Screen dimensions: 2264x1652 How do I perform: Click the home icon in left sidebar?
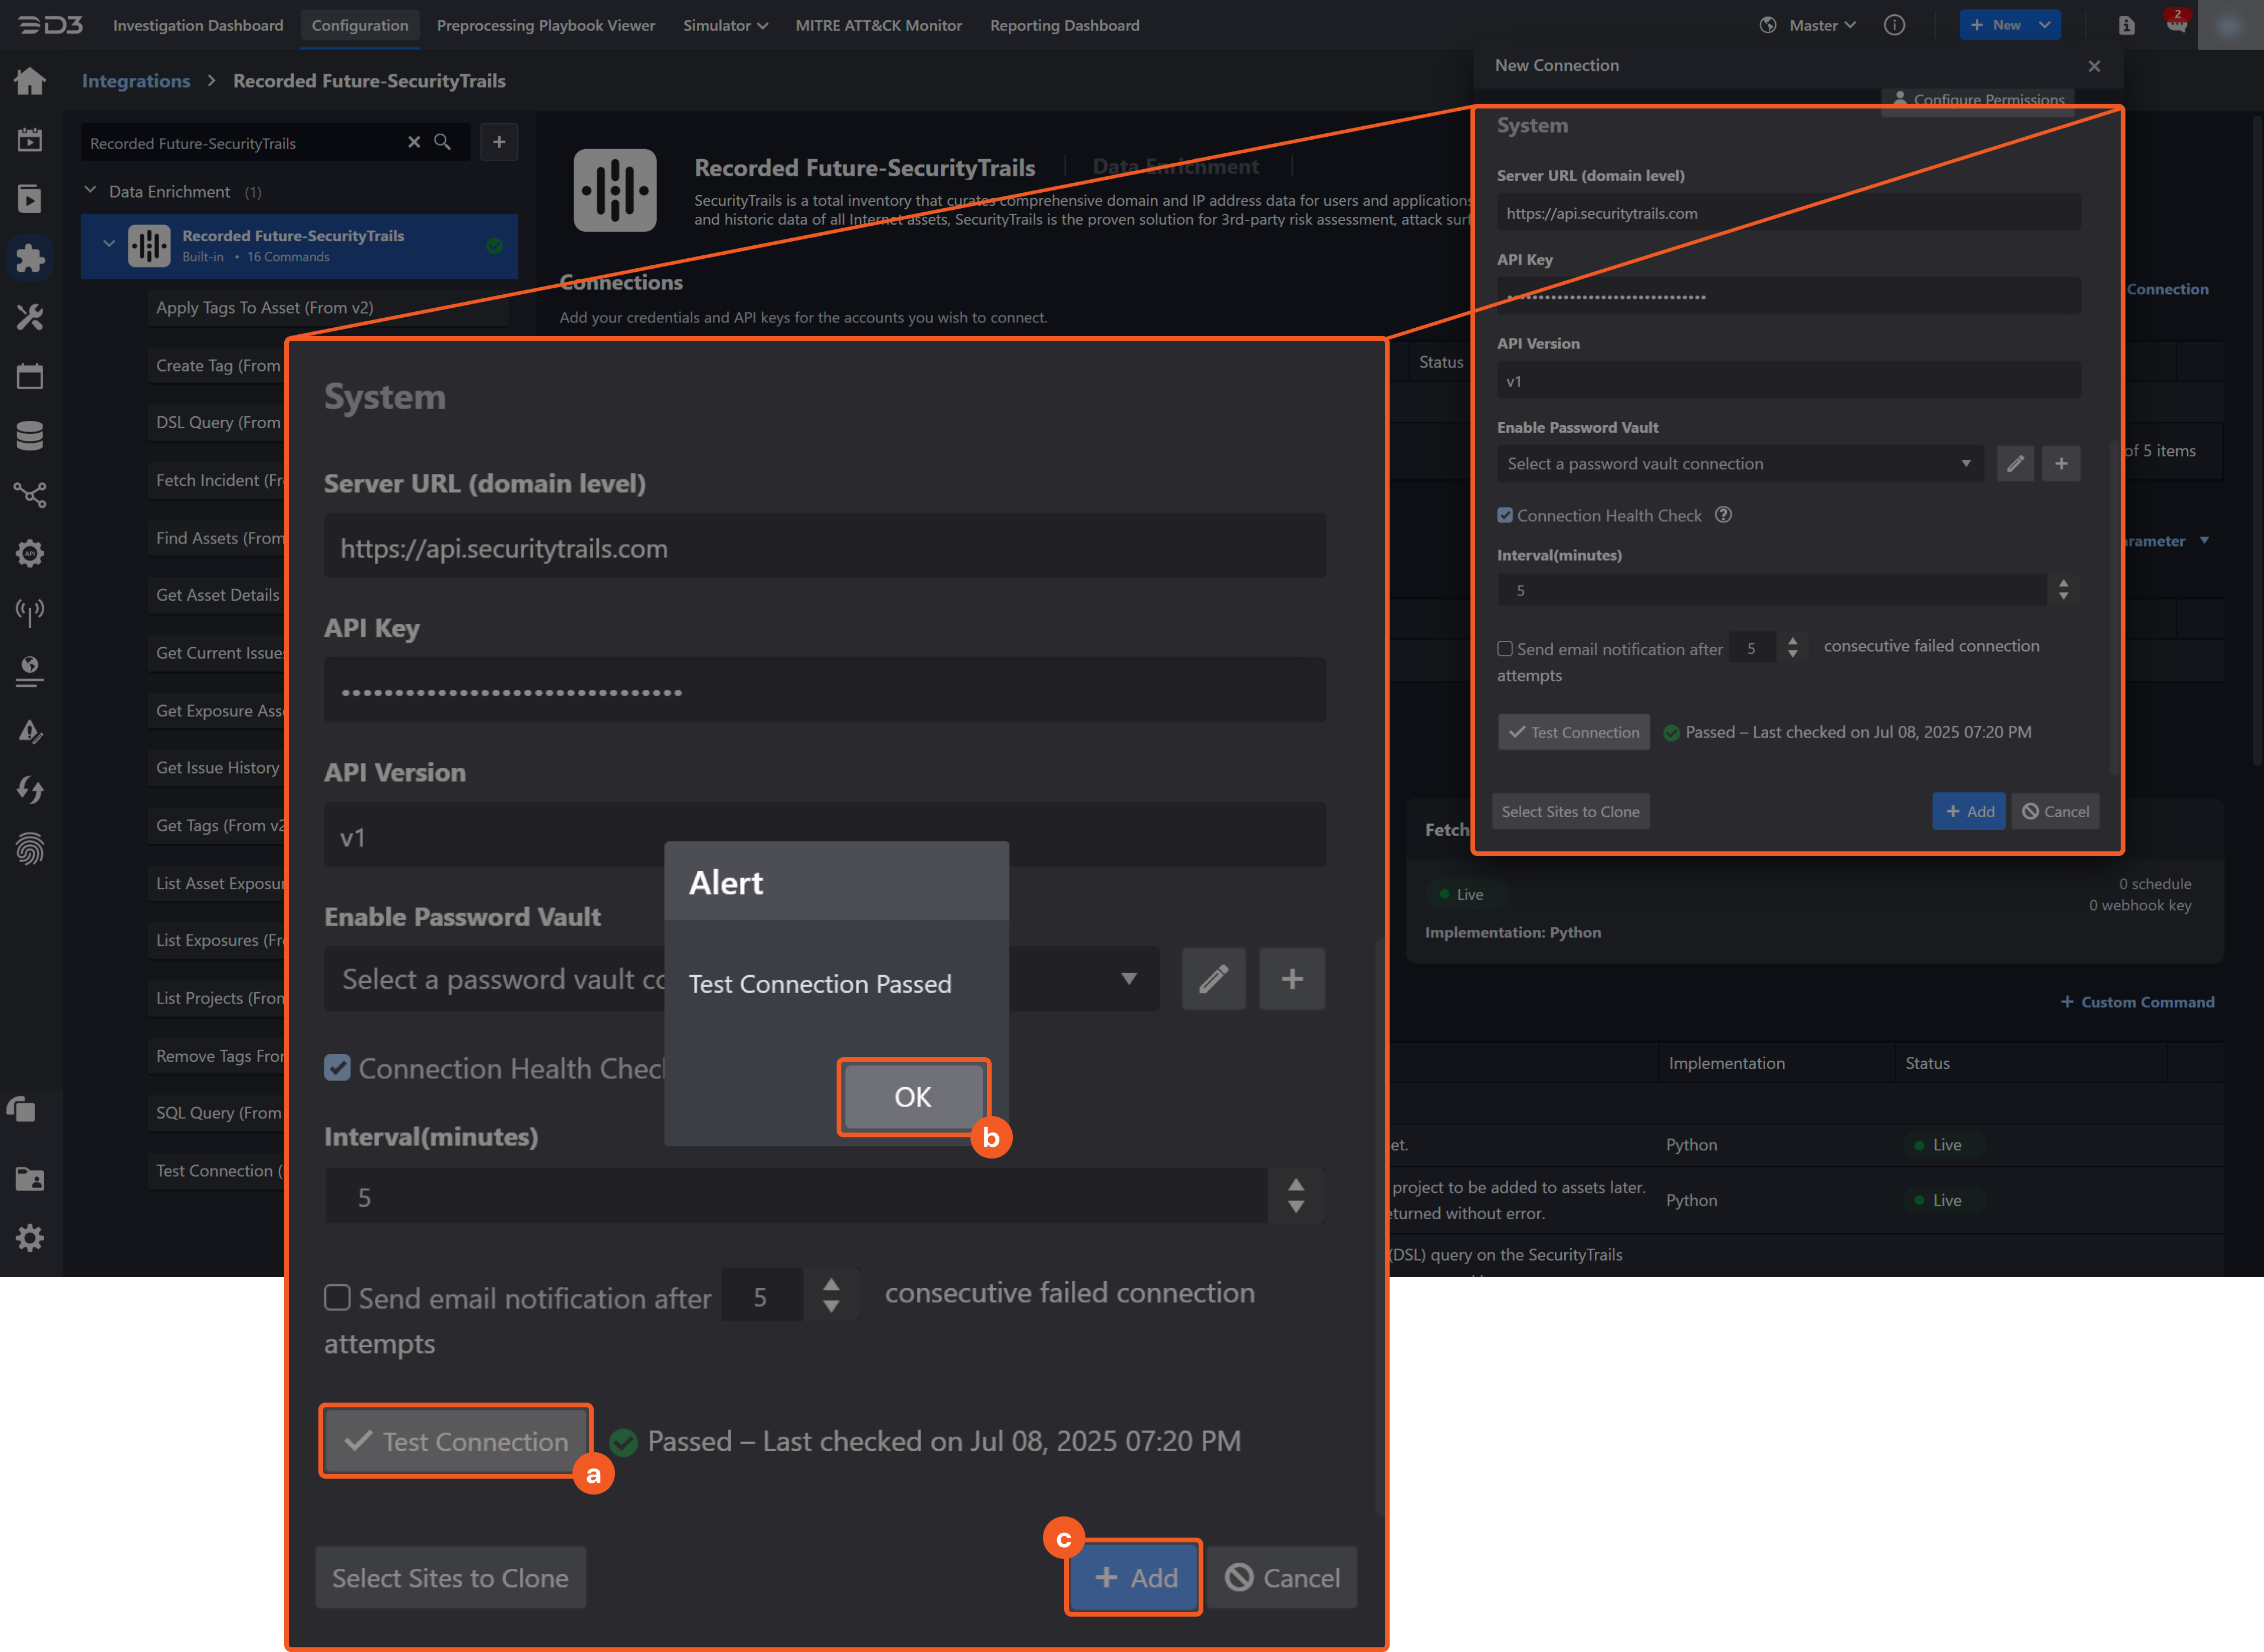pos(30,81)
